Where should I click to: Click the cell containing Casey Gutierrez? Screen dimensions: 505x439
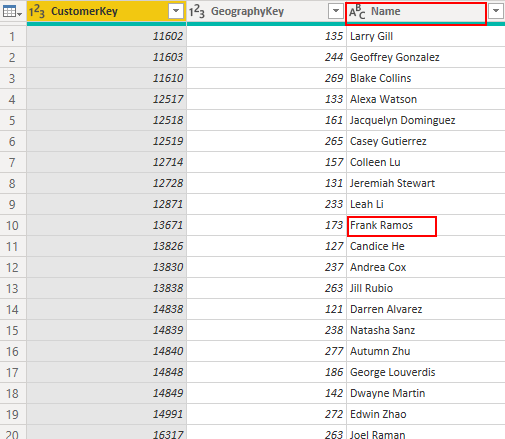point(426,141)
